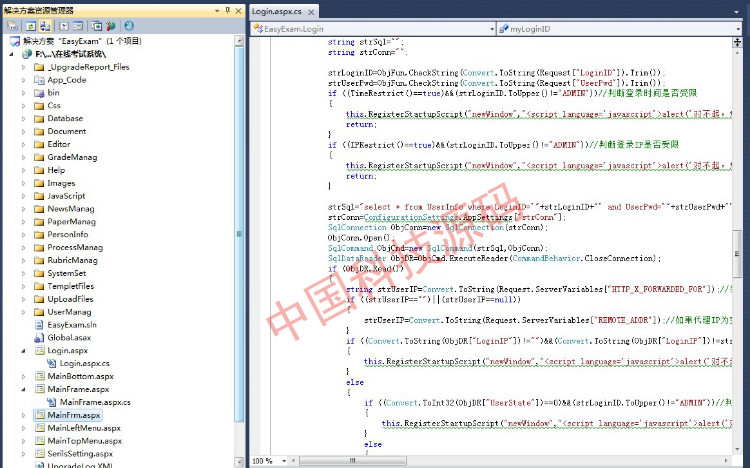
Task: Click the Refresh icon in Solution Explorer toolbar
Action: click(x=31, y=26)
